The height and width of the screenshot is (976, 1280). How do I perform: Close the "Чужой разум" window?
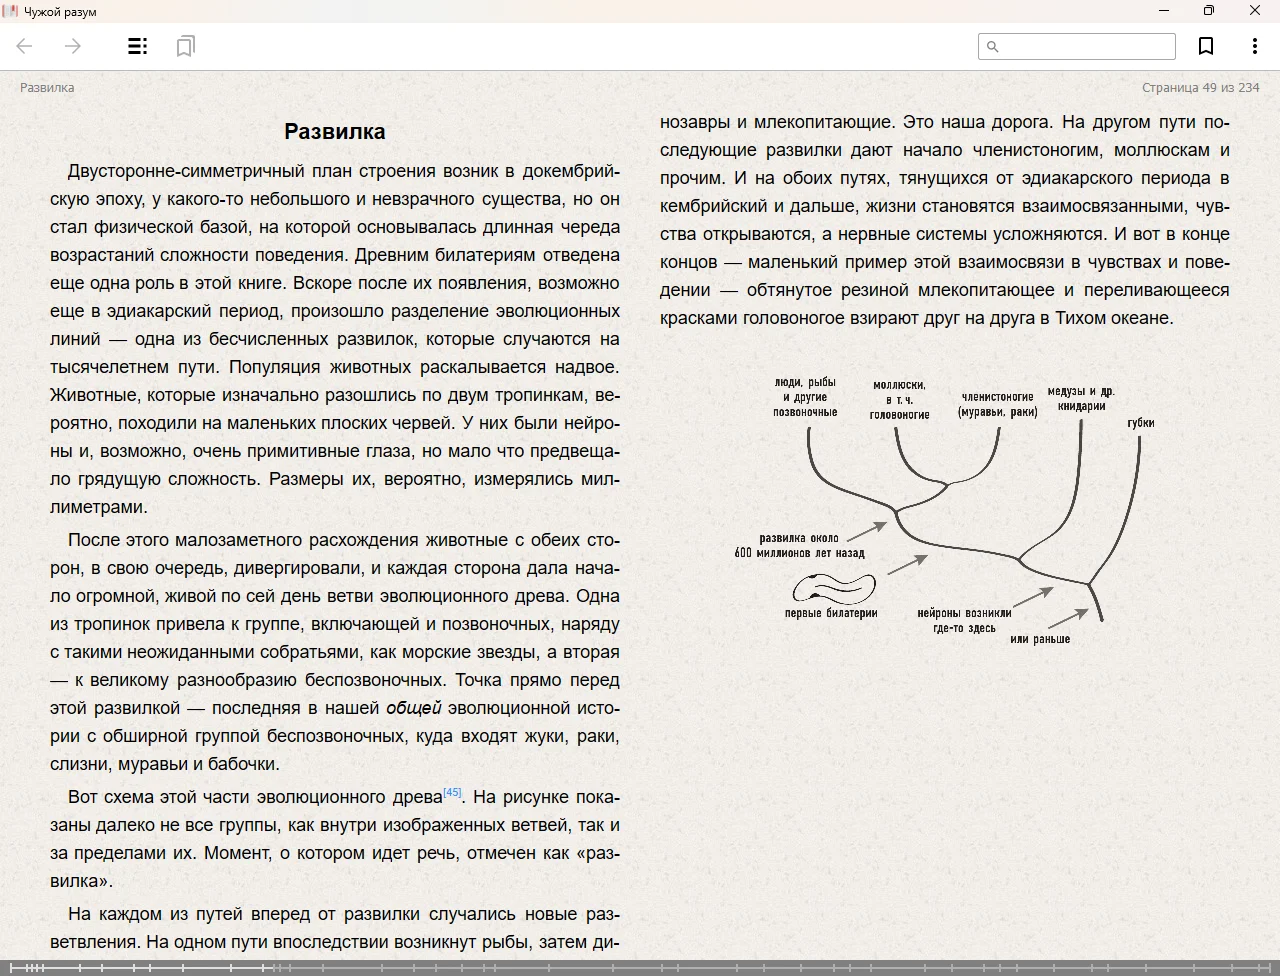pos(1255,11)
